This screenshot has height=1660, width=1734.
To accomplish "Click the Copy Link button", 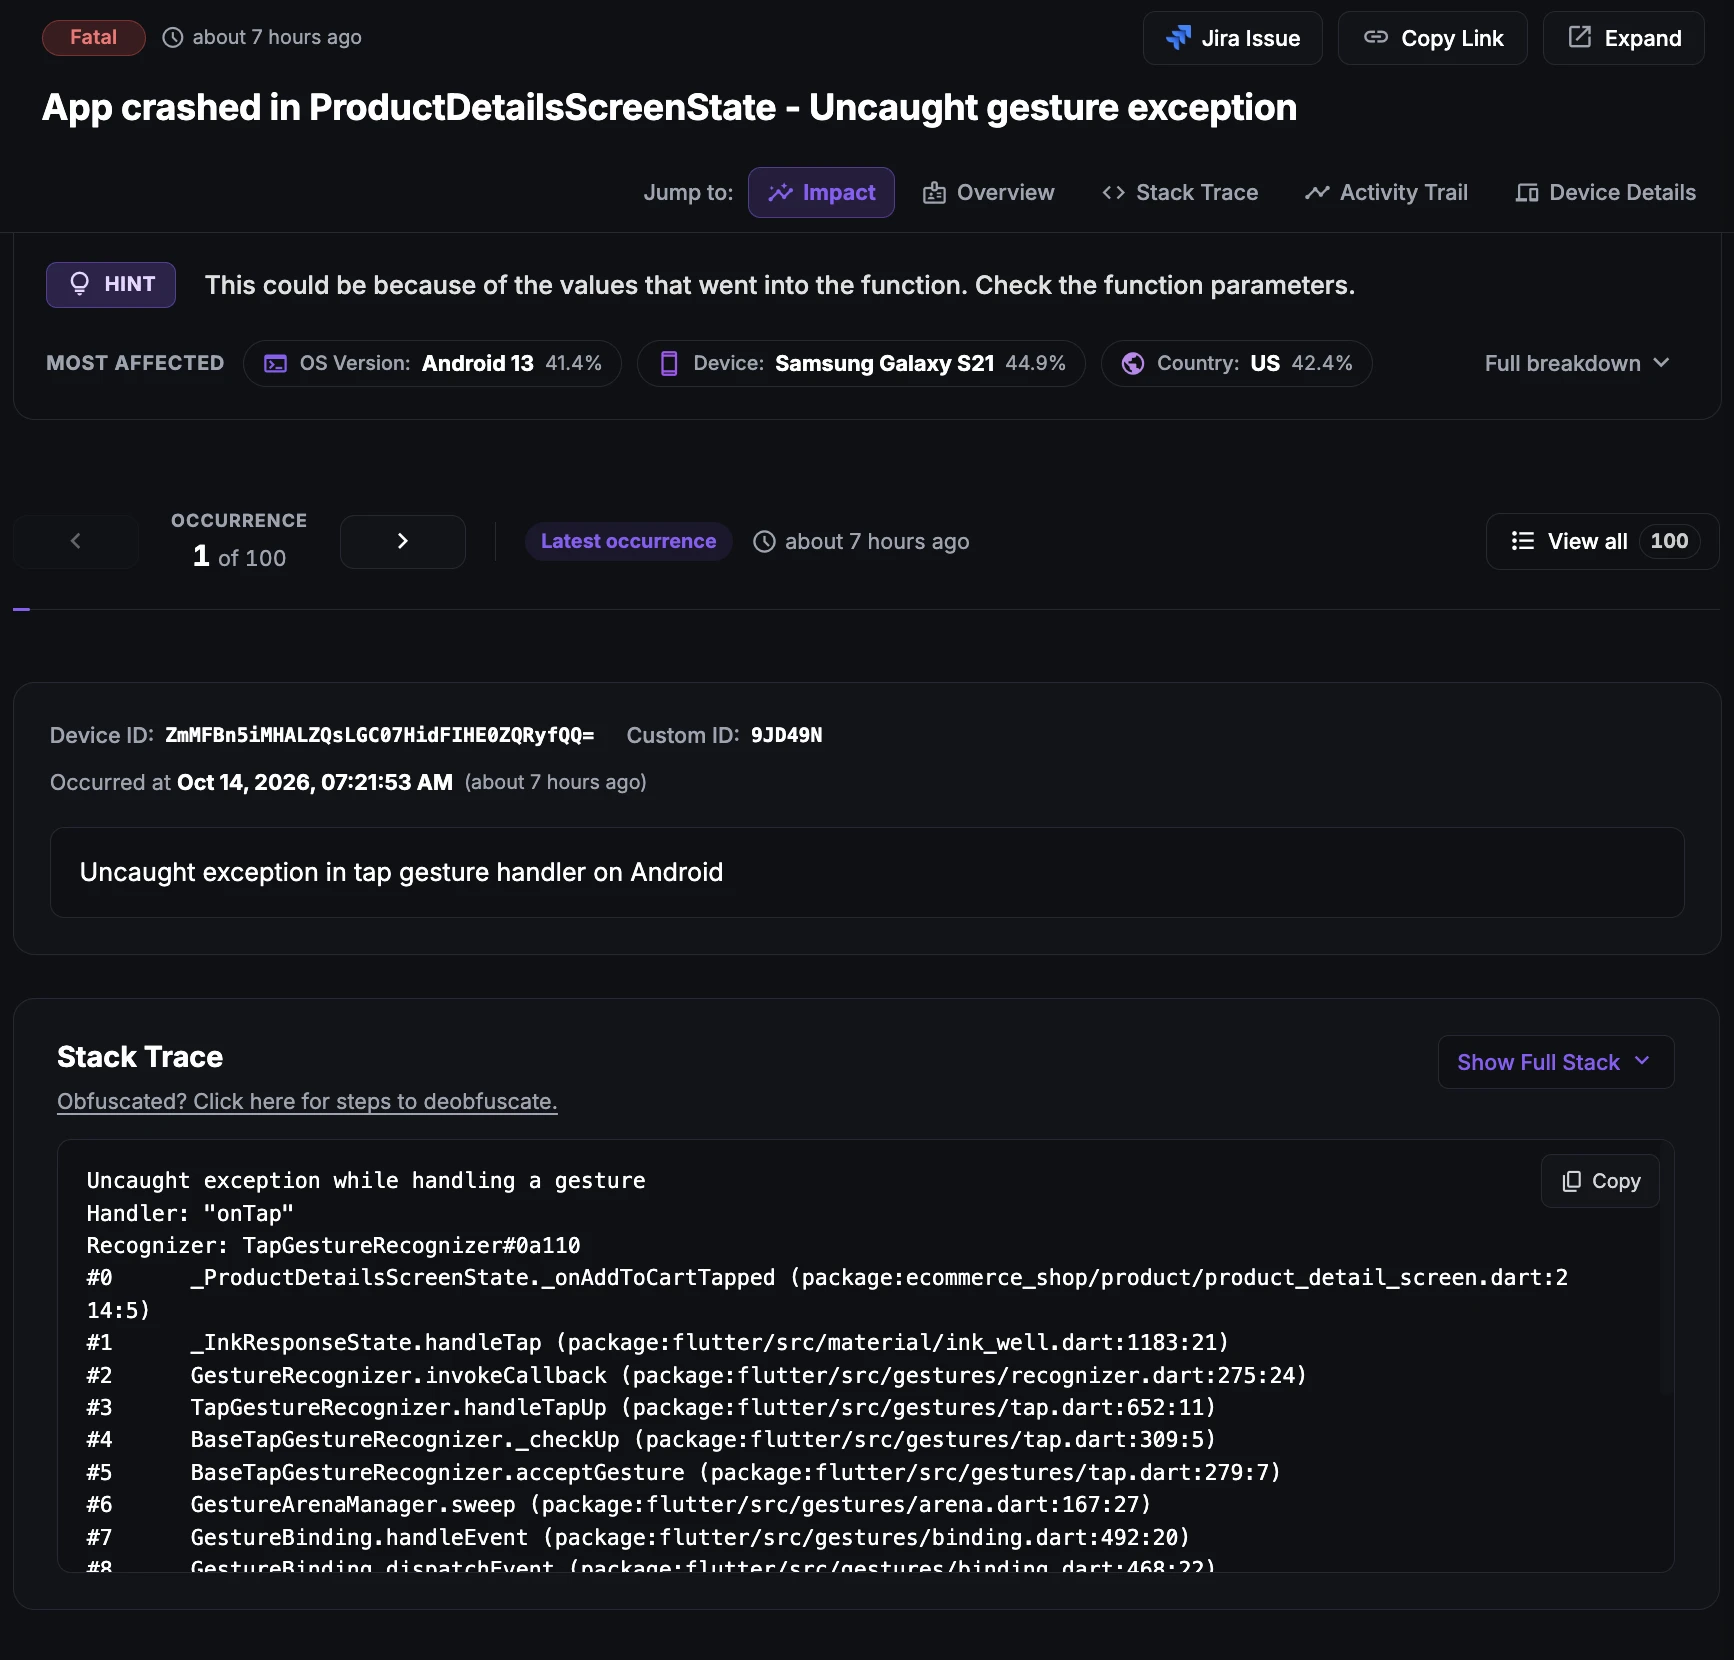I will (x=1432, y=38).
